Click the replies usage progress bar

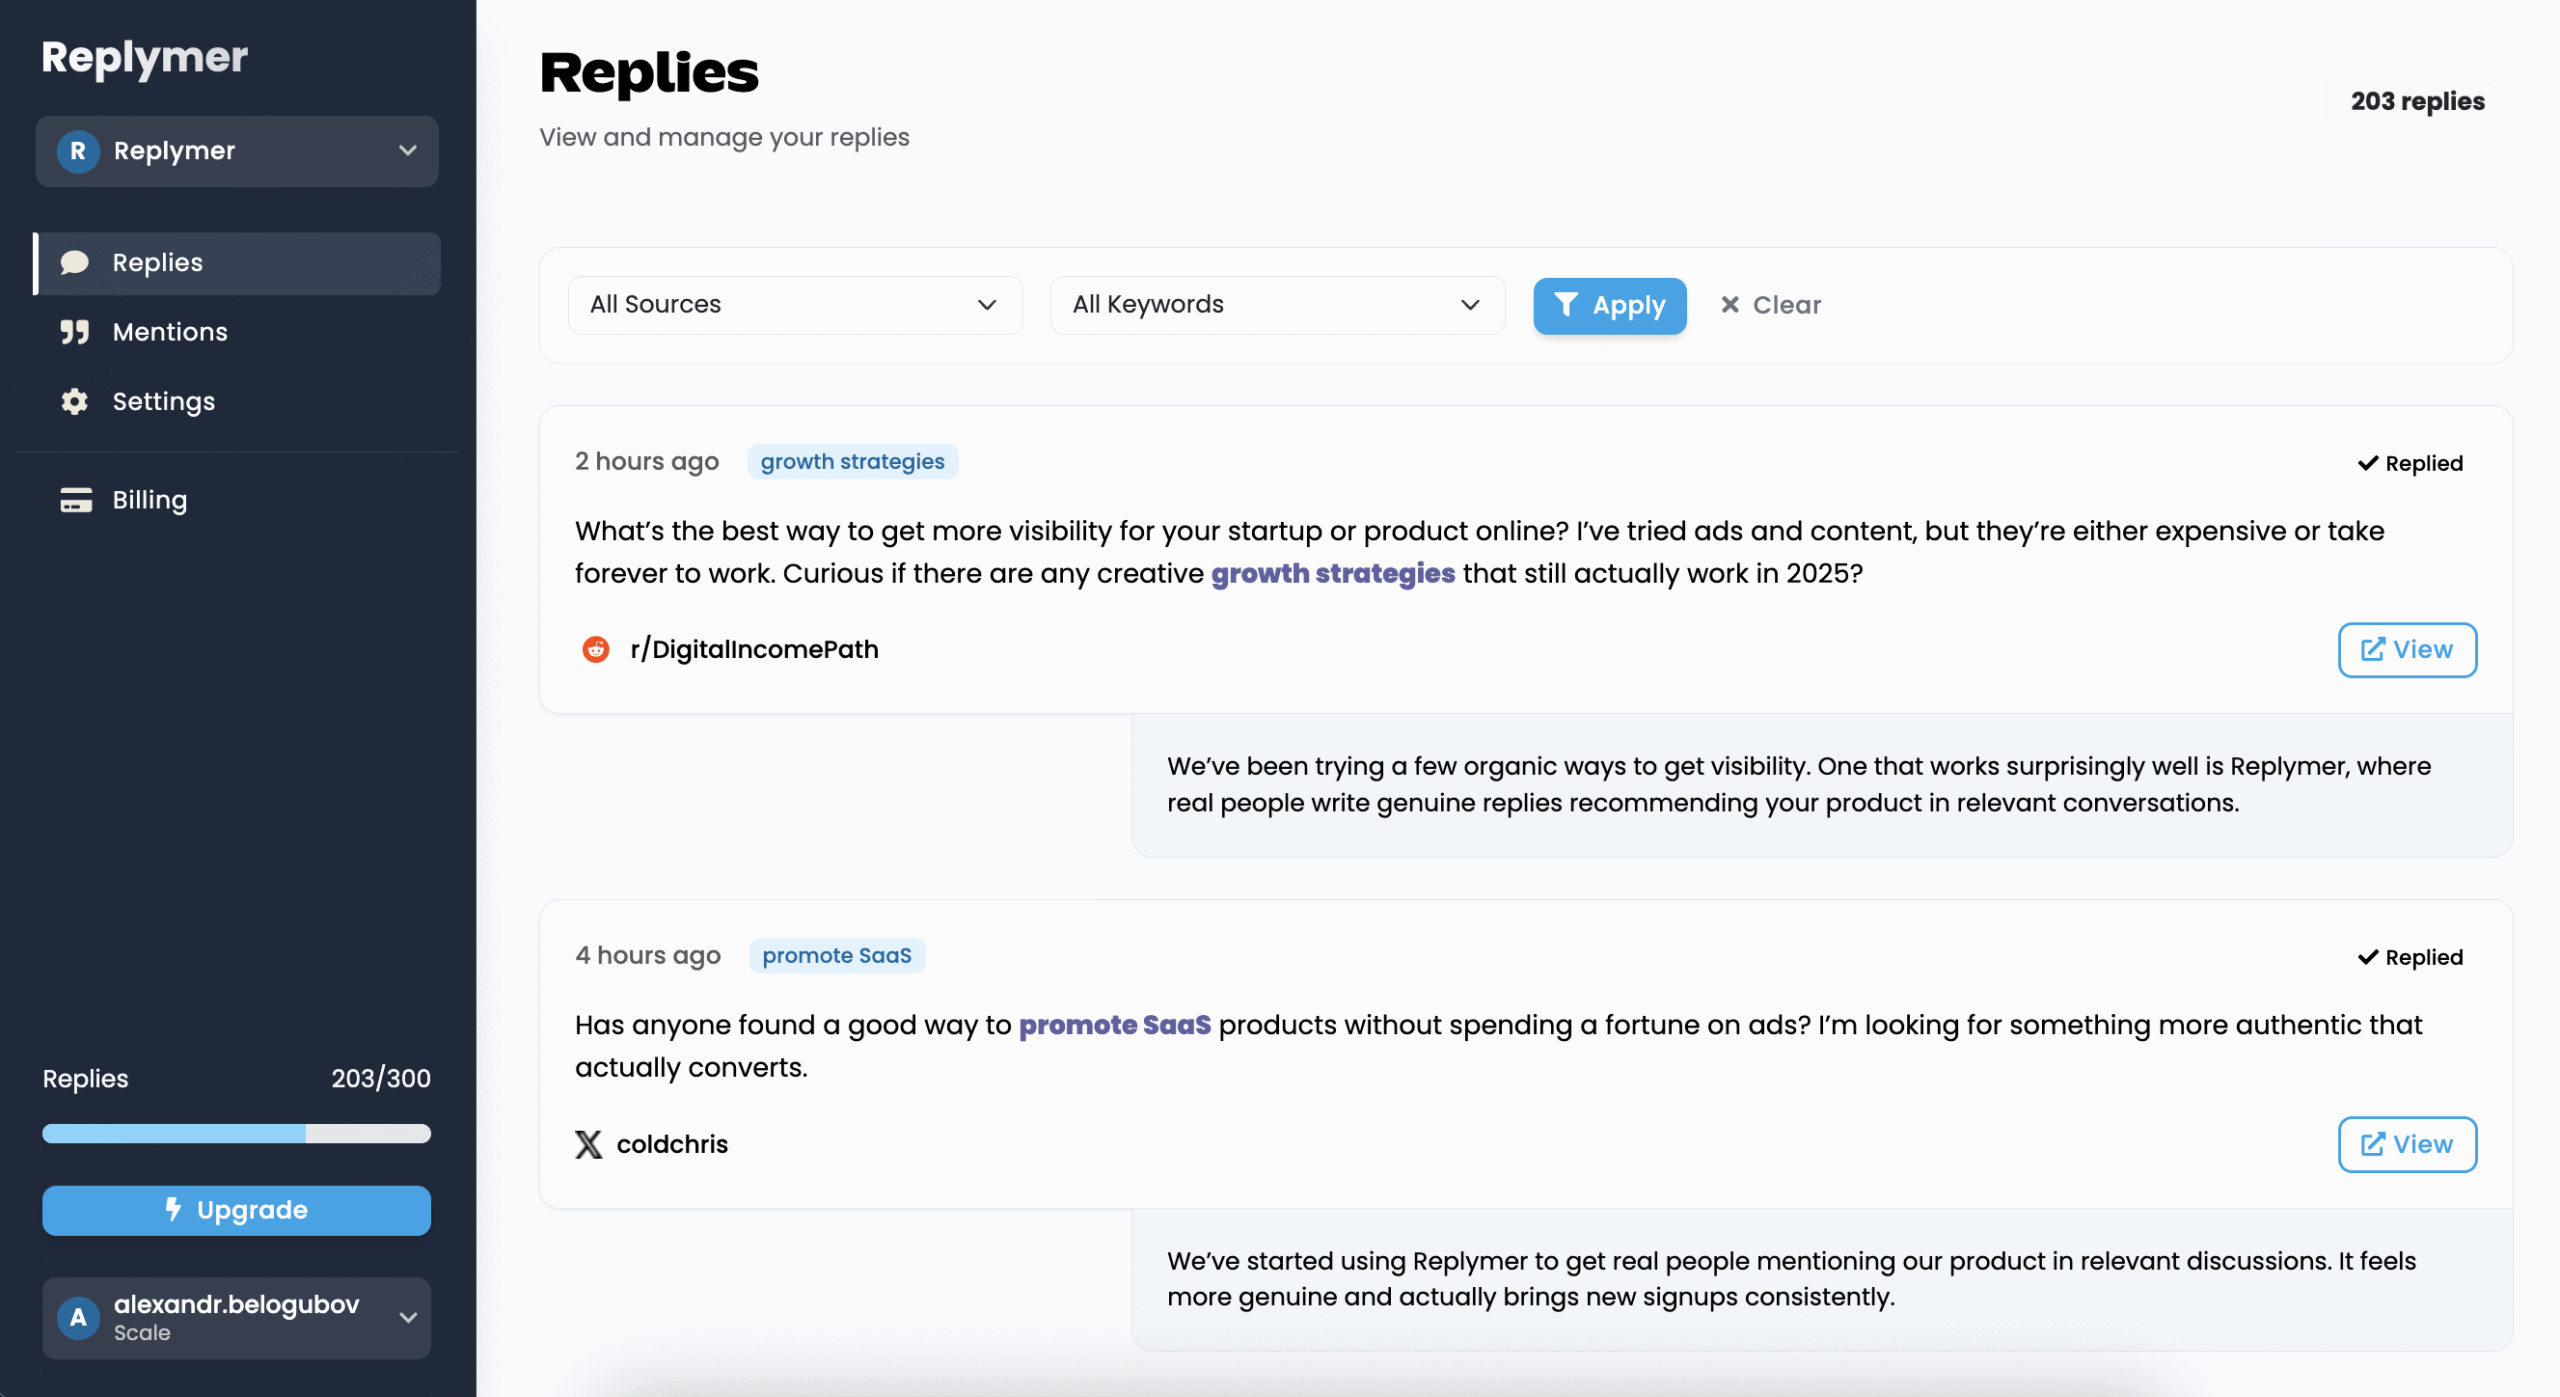coord(236,1134)
